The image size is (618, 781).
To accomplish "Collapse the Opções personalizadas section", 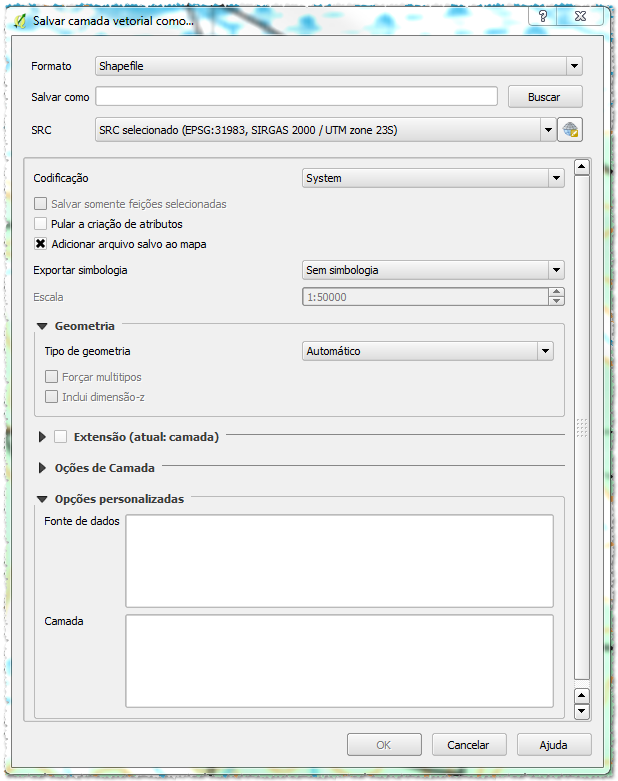I will (x=43, y=499).
